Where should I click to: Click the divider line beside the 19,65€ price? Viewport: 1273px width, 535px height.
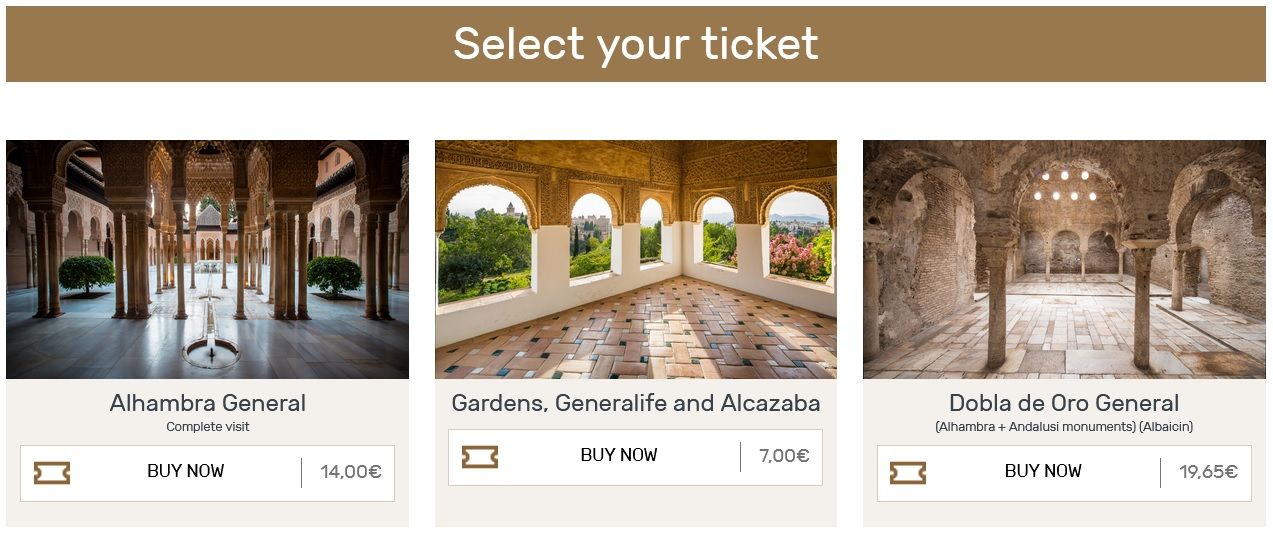[1161, 473]
